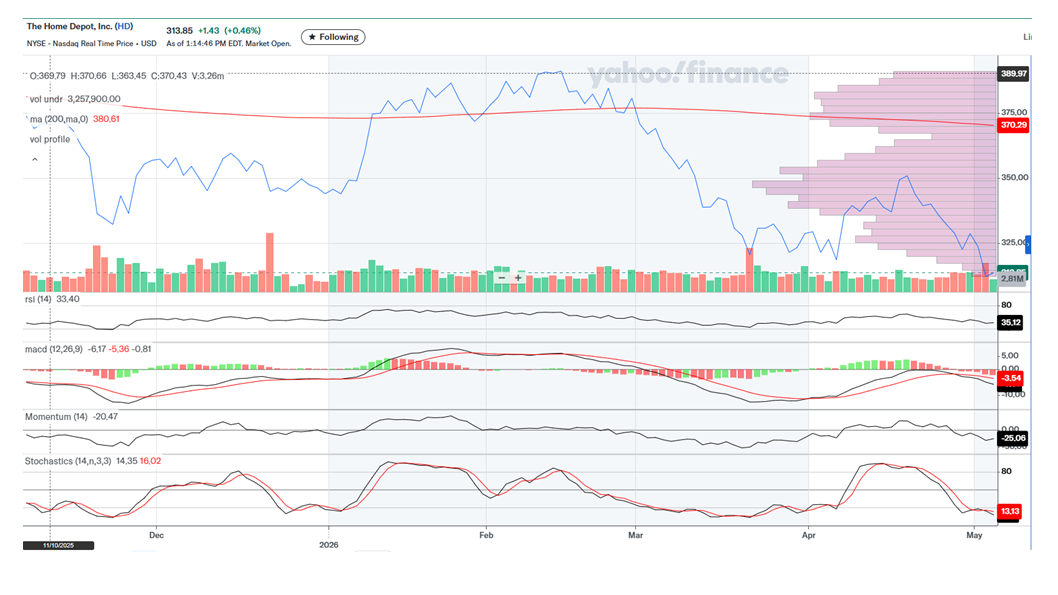Expand the blue side panel arrow tab

(x=1028, y=244)
